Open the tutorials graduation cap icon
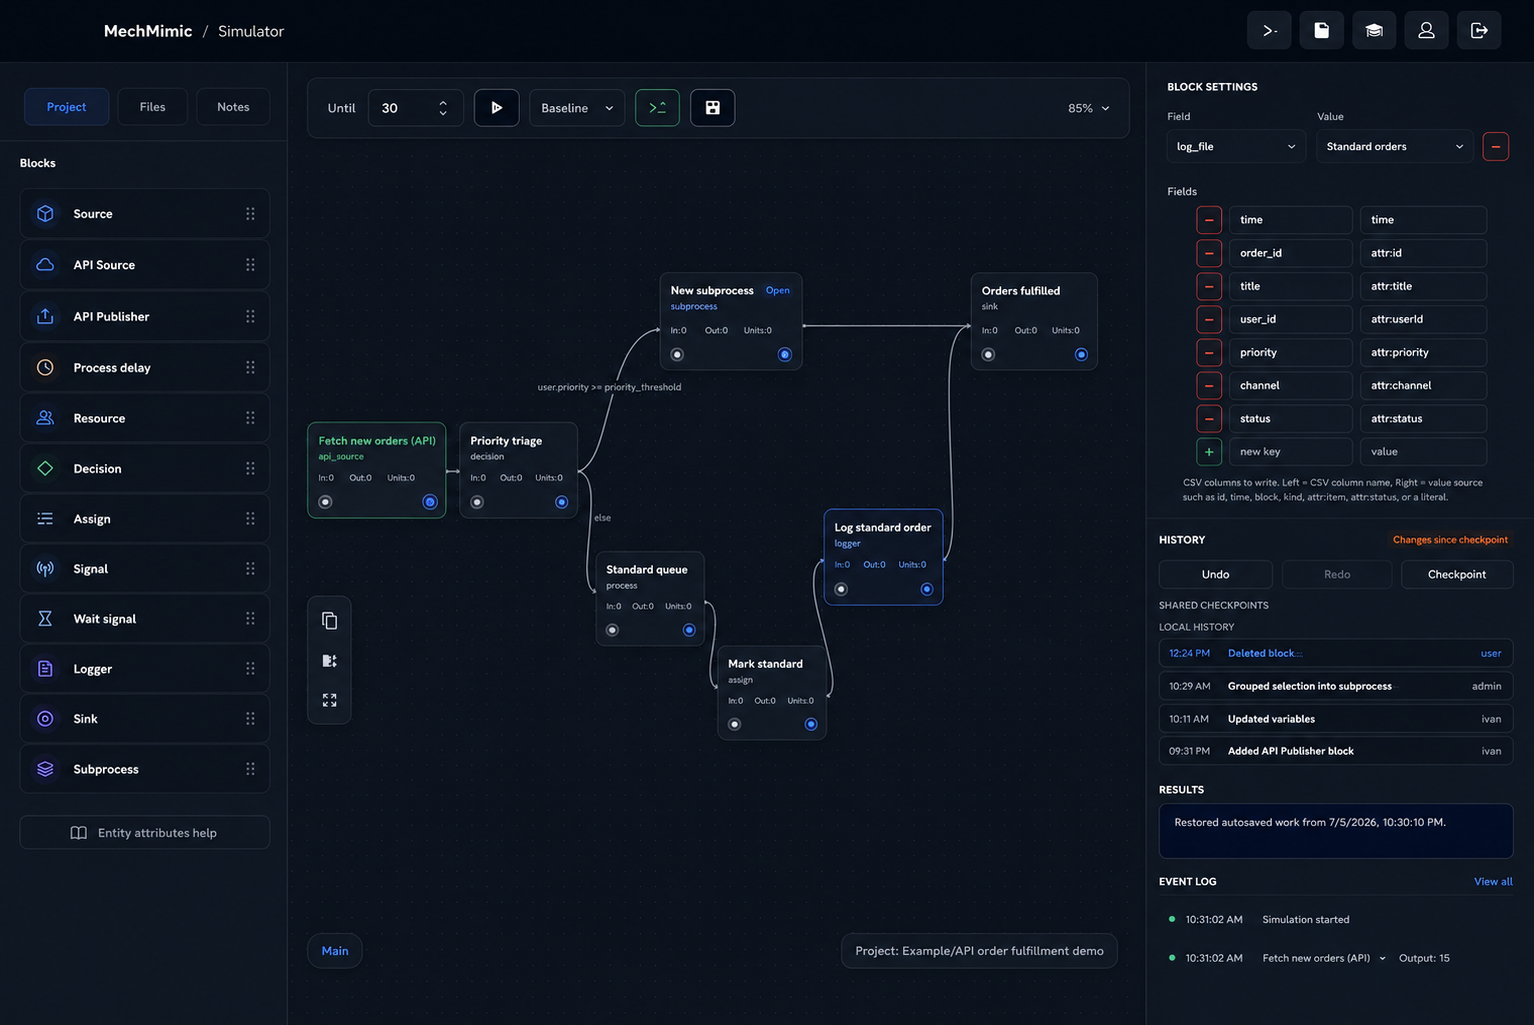Viewport: 1534px width, 1025px height. [x=1374, y=31]
